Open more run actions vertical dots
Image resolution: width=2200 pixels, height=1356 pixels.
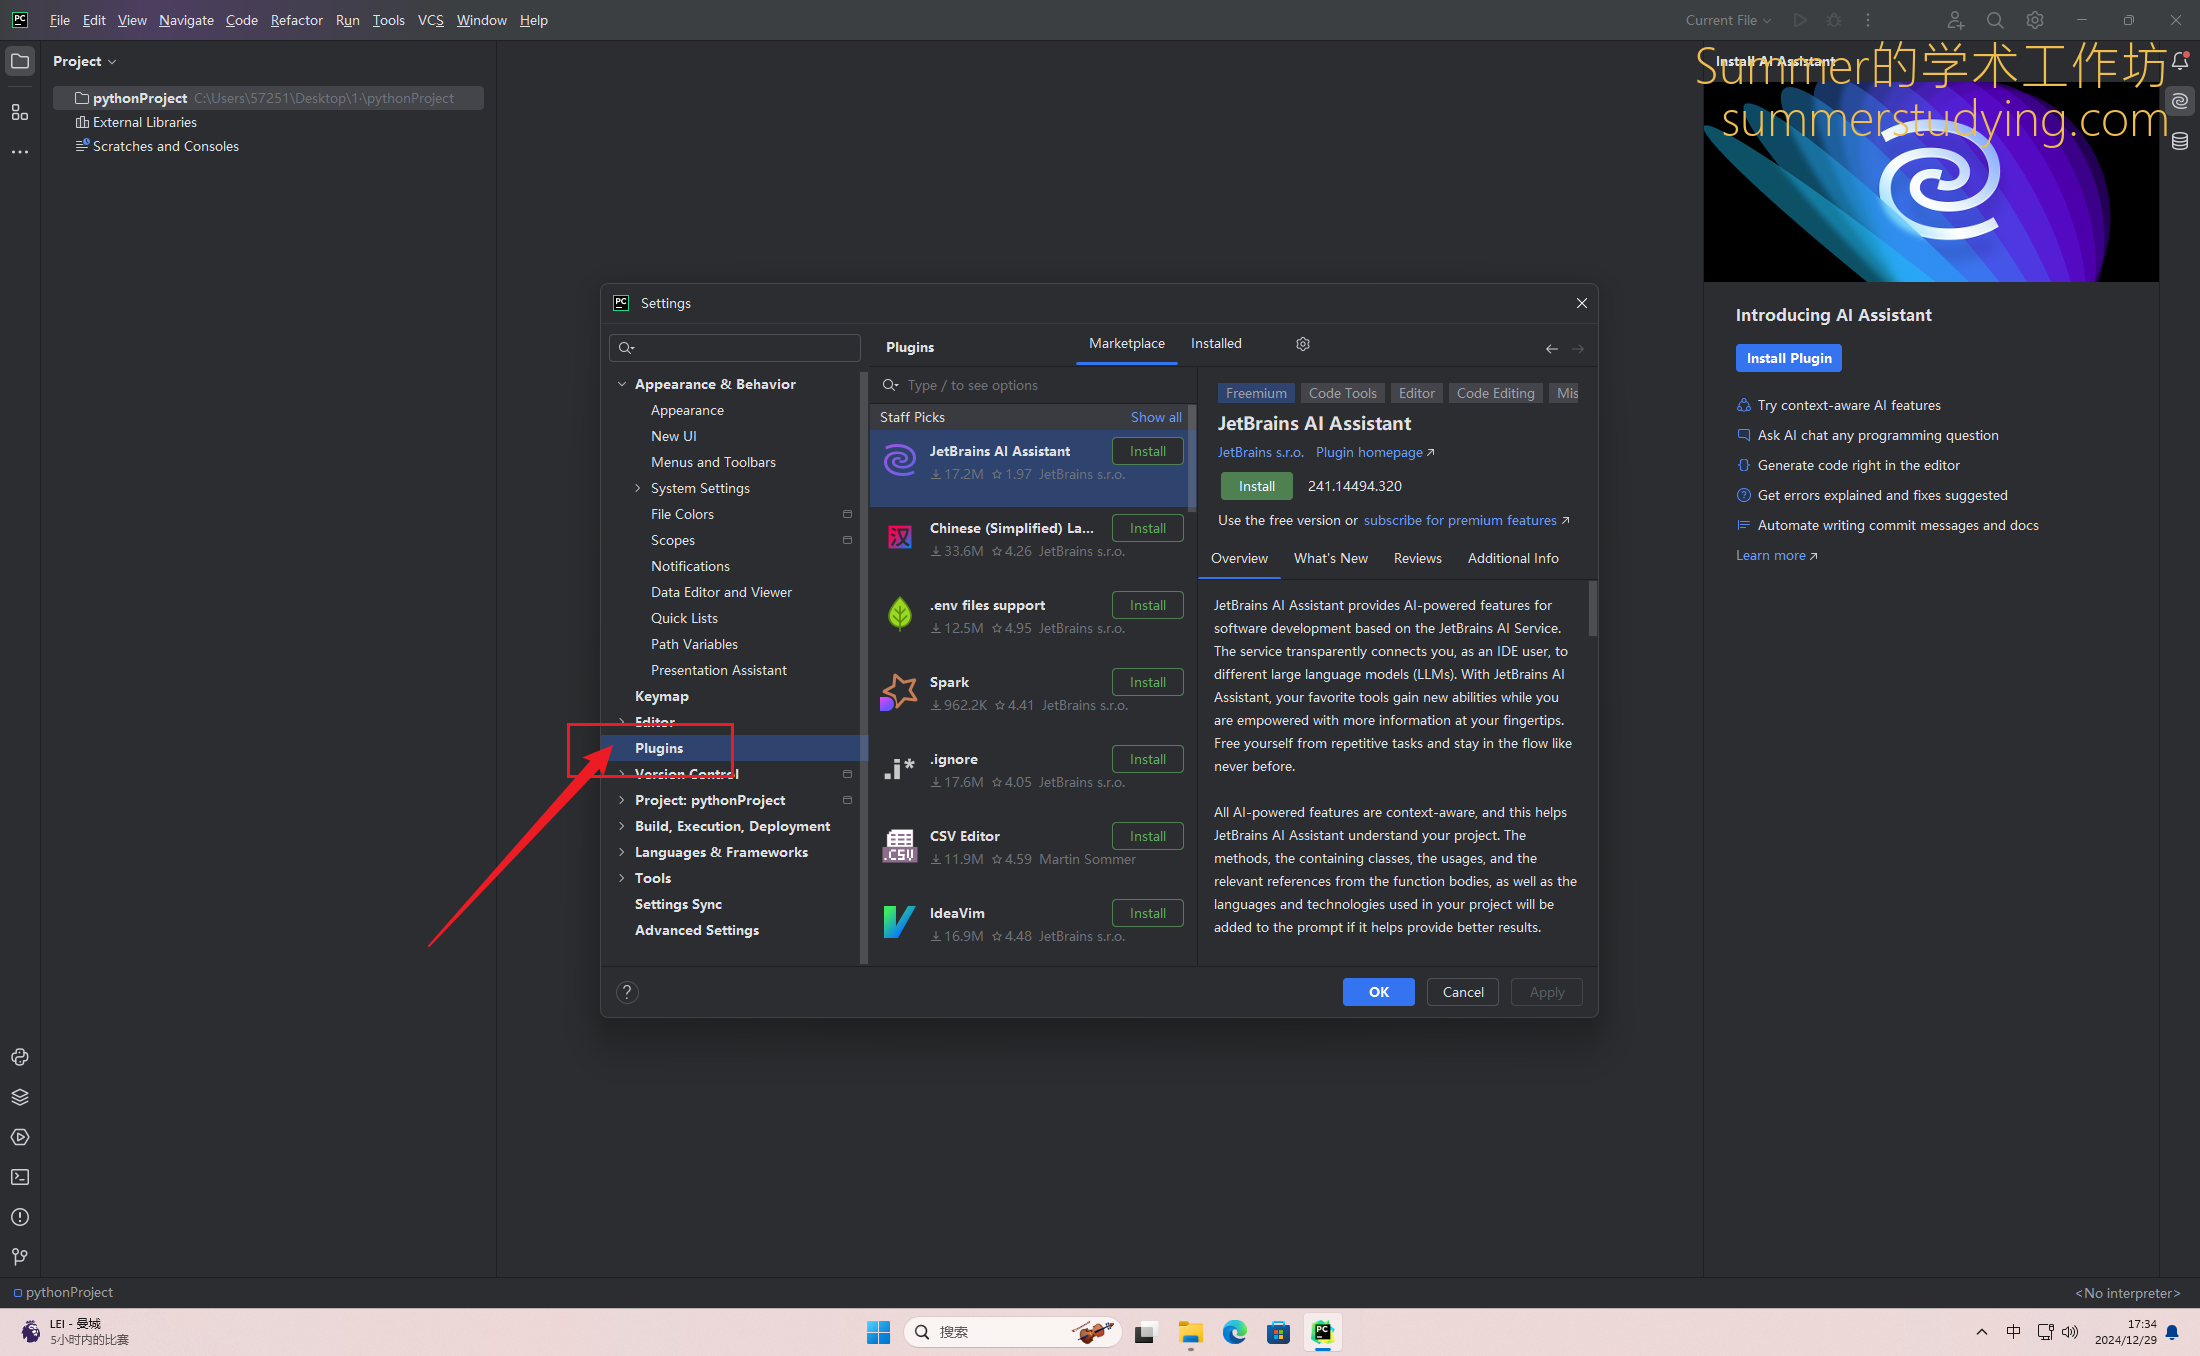coord(1868,20)
